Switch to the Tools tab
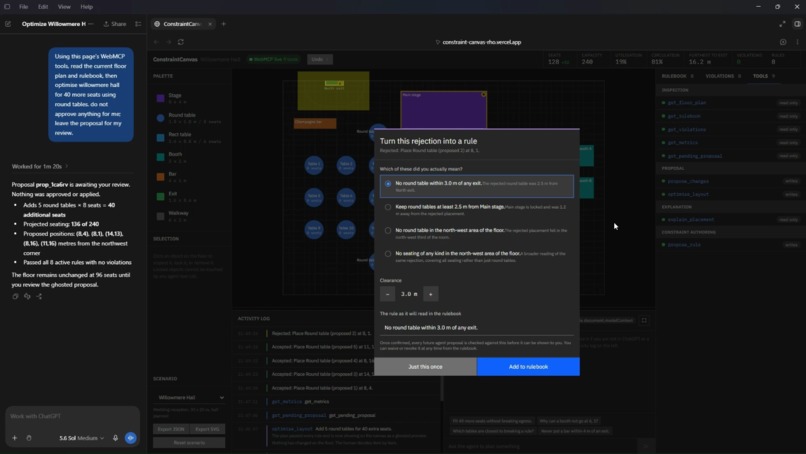Viewport: 806px width, 454px height. pos(764,76)
